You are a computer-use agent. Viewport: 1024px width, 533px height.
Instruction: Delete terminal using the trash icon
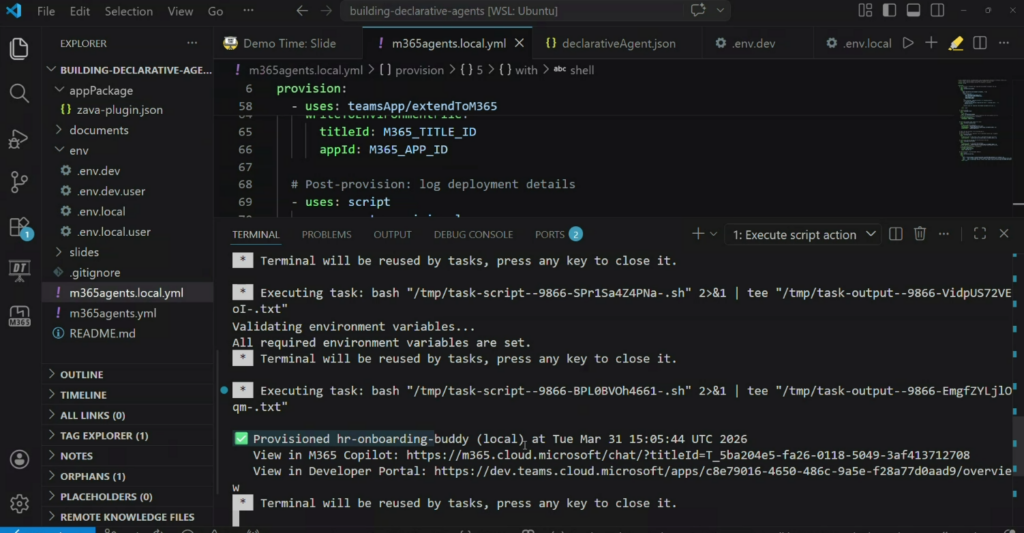[x=920, y=234]
